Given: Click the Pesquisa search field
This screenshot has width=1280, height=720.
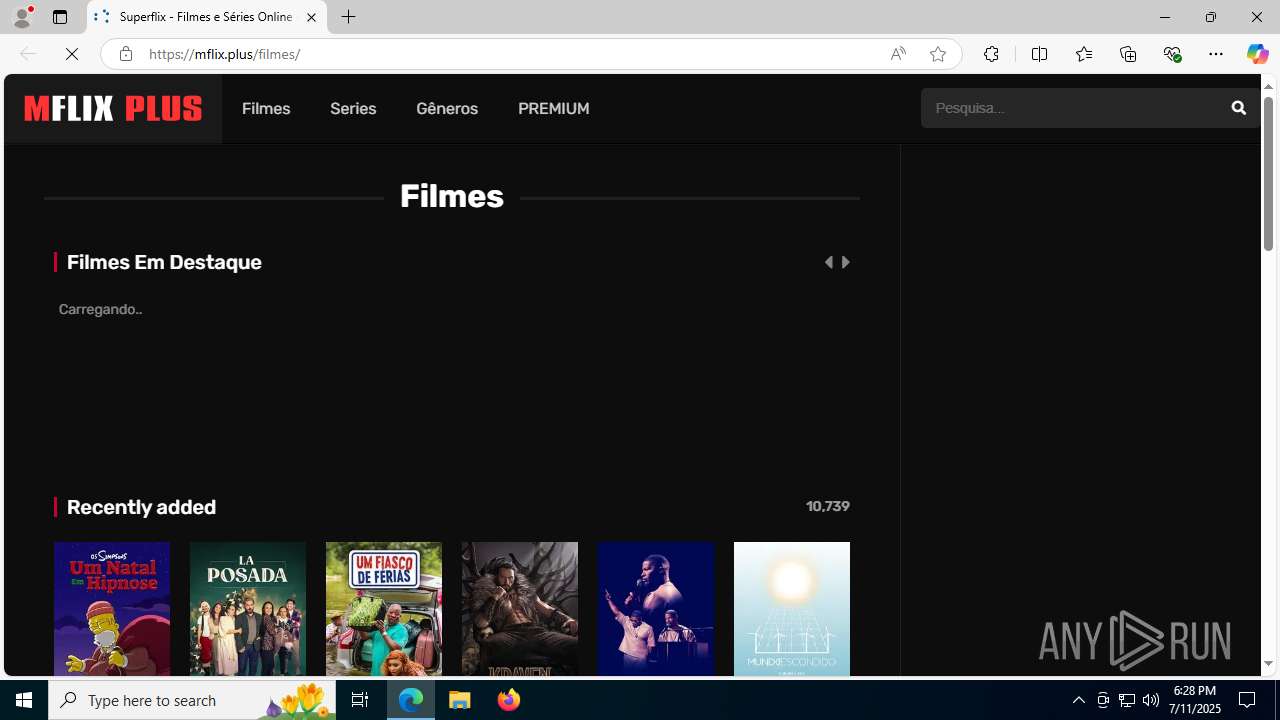Looking at the screenshot, I should click(x=1070, y=108).
